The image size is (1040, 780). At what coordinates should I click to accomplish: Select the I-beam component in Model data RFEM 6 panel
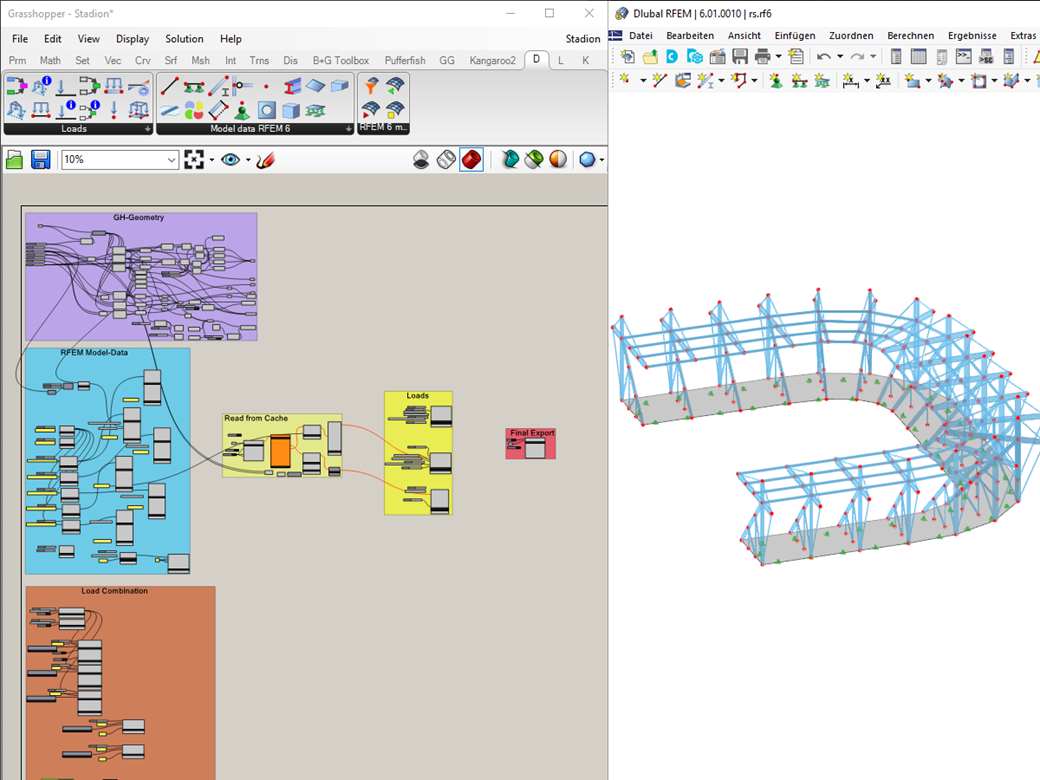[292, 86]
